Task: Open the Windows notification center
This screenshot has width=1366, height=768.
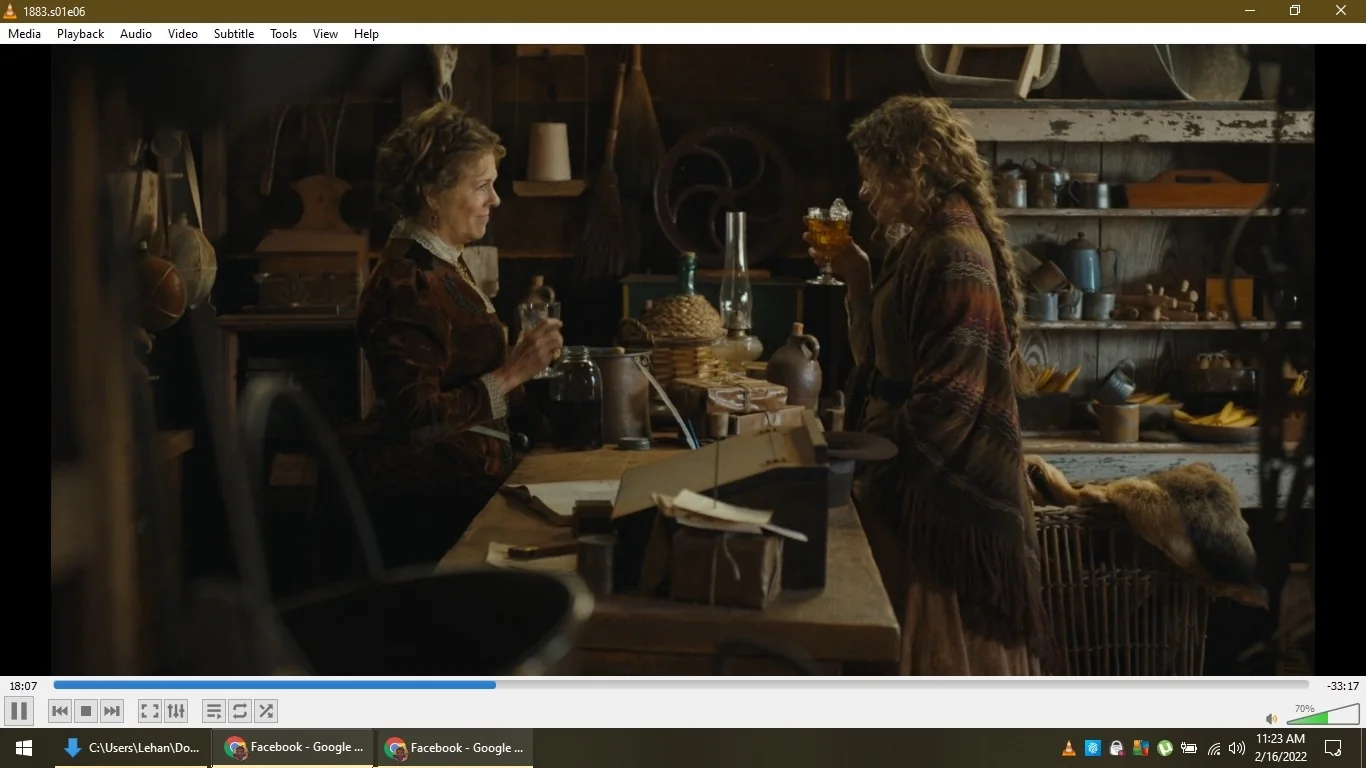Action: tap(1333, 748)
